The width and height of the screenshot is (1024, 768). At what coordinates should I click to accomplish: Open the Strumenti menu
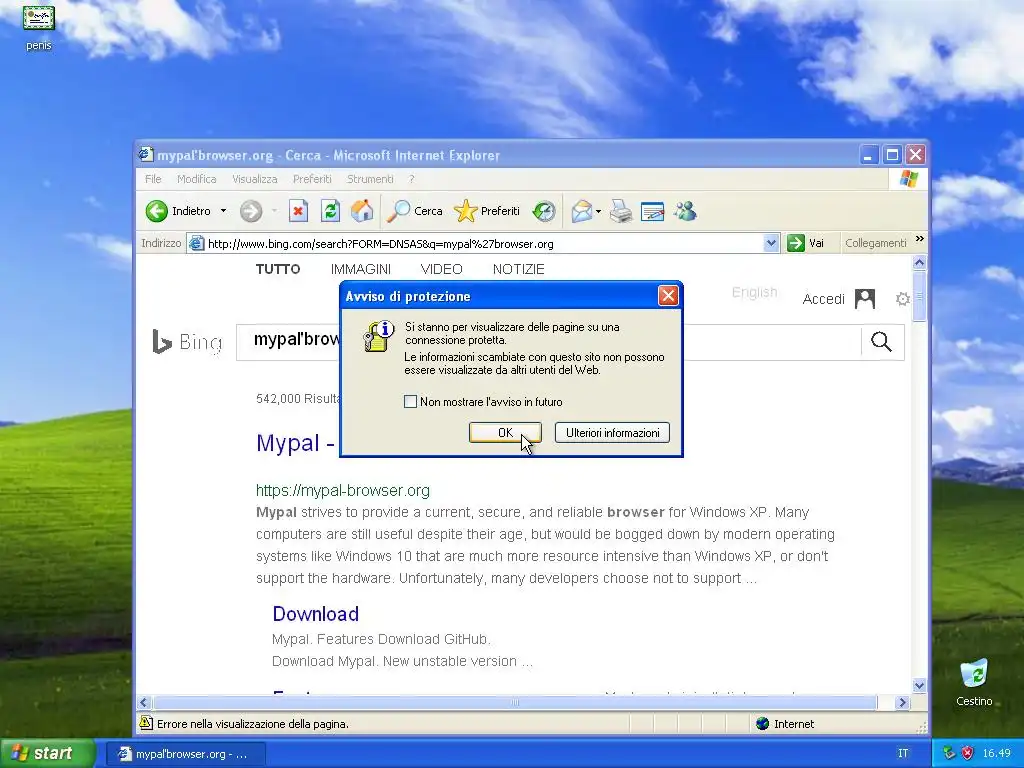pyautogui.click(x=370, y=179)
